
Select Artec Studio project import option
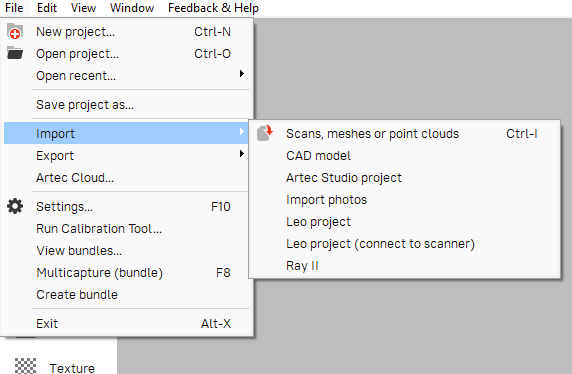405,178
